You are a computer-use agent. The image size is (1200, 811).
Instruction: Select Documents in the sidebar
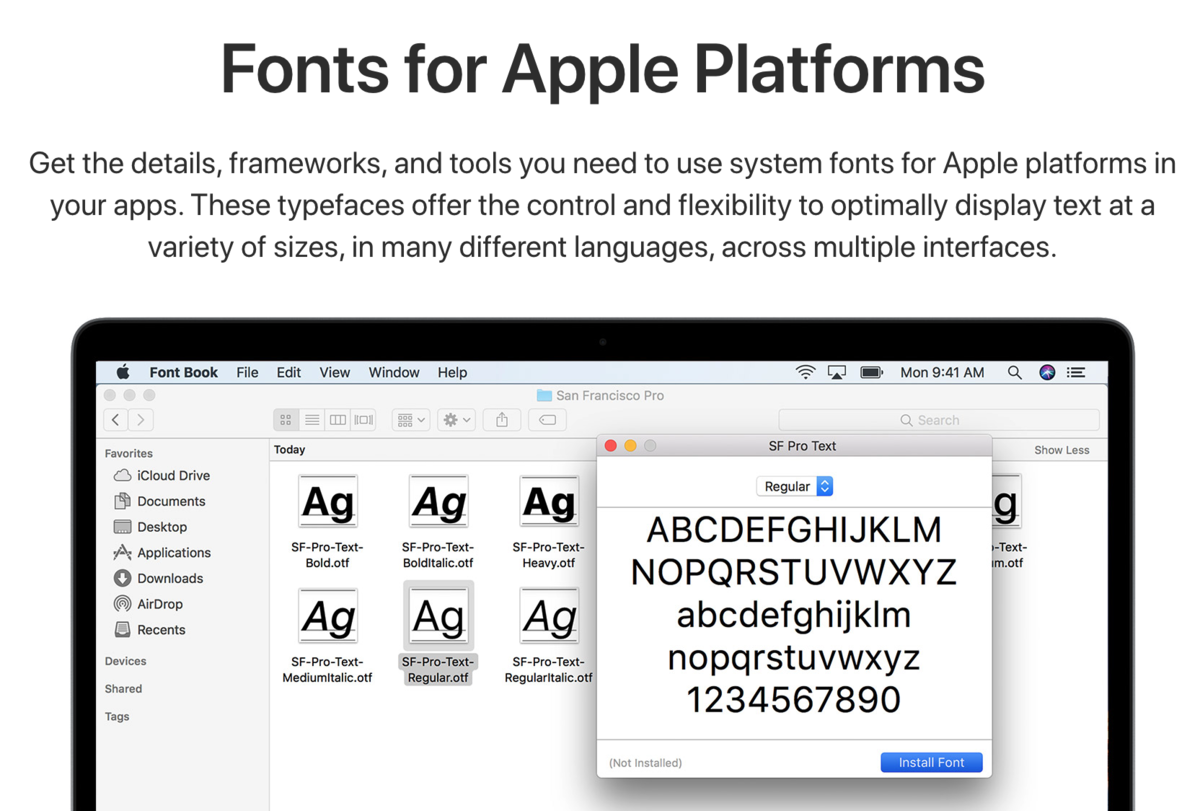point(160,501)
